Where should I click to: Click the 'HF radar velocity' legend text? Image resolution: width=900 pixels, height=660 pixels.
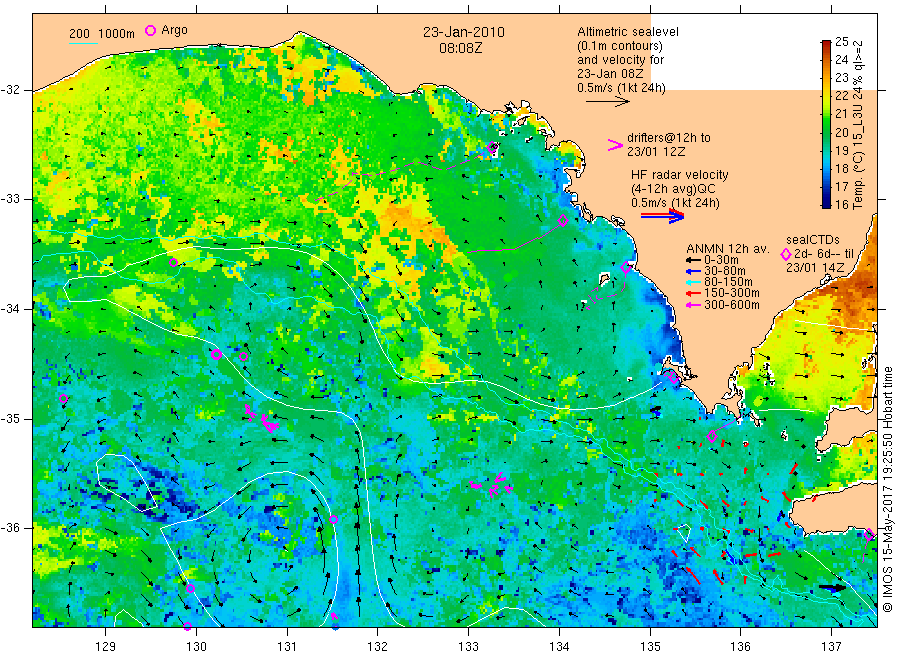tap(680, 175)
